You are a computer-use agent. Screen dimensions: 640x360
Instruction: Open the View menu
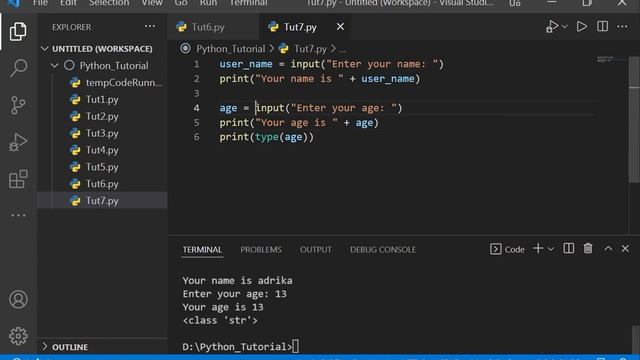pyautogui.click(x=152, y=3)
